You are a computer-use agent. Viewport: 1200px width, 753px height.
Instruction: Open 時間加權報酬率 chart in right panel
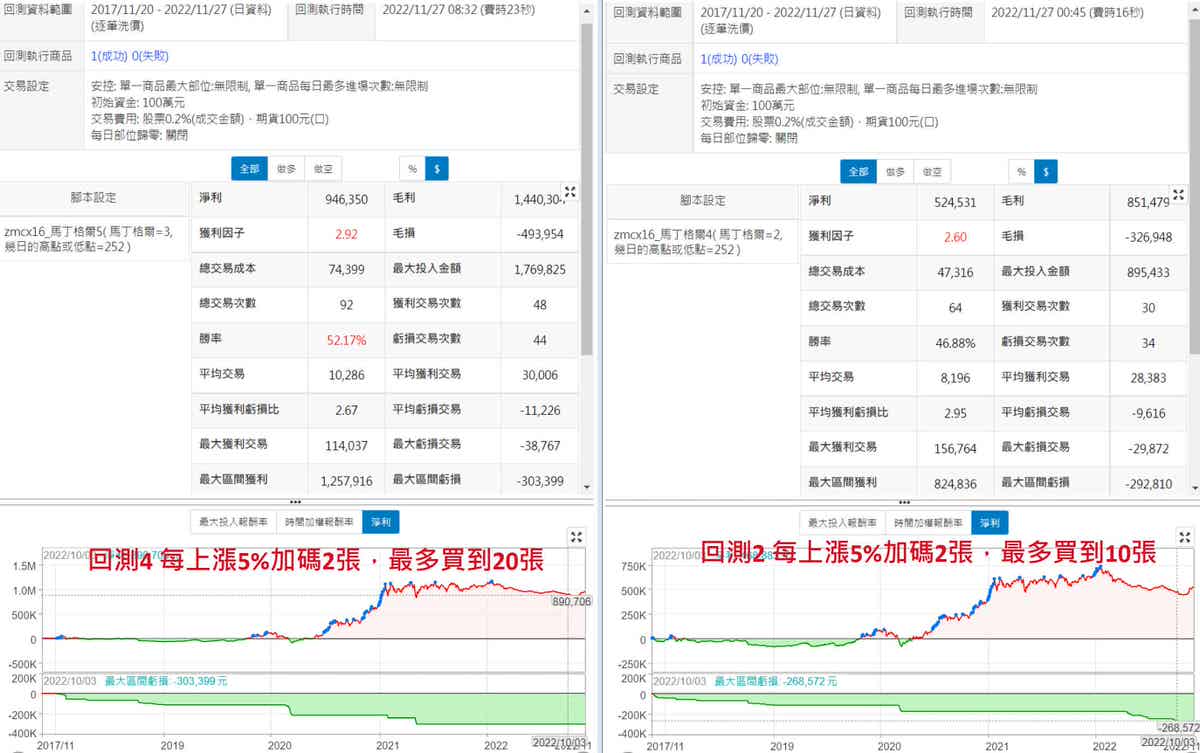[x=926, y=522]
